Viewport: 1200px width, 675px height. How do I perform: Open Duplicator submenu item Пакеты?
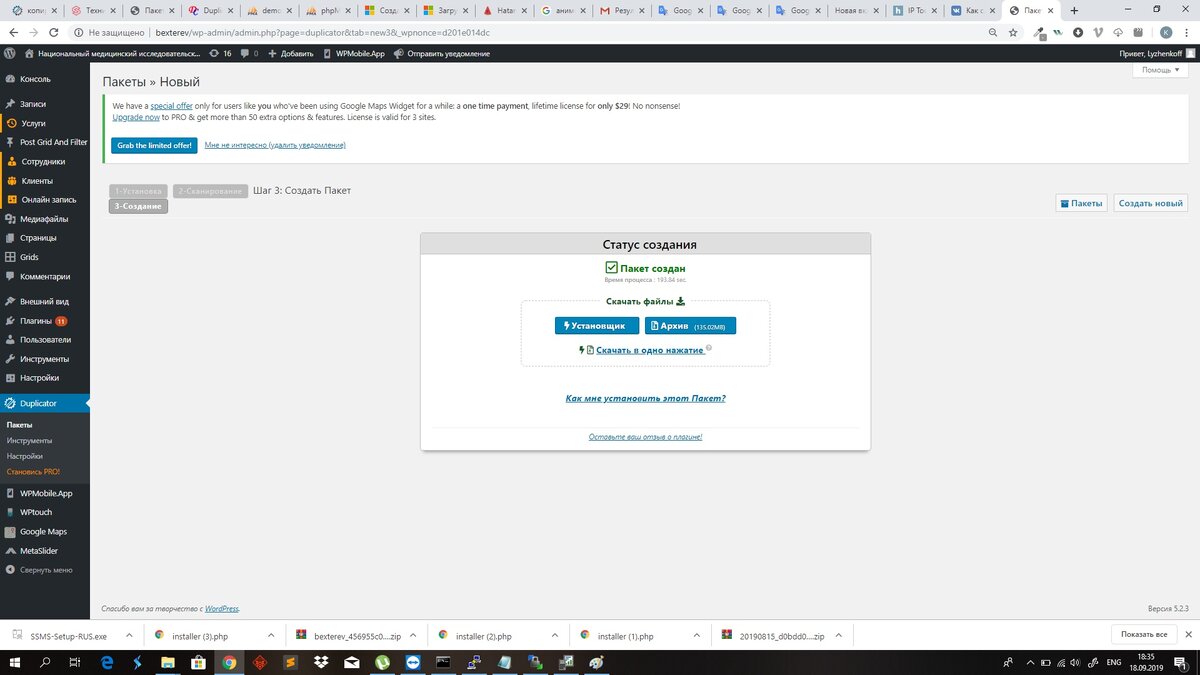[x=19, y=425]
